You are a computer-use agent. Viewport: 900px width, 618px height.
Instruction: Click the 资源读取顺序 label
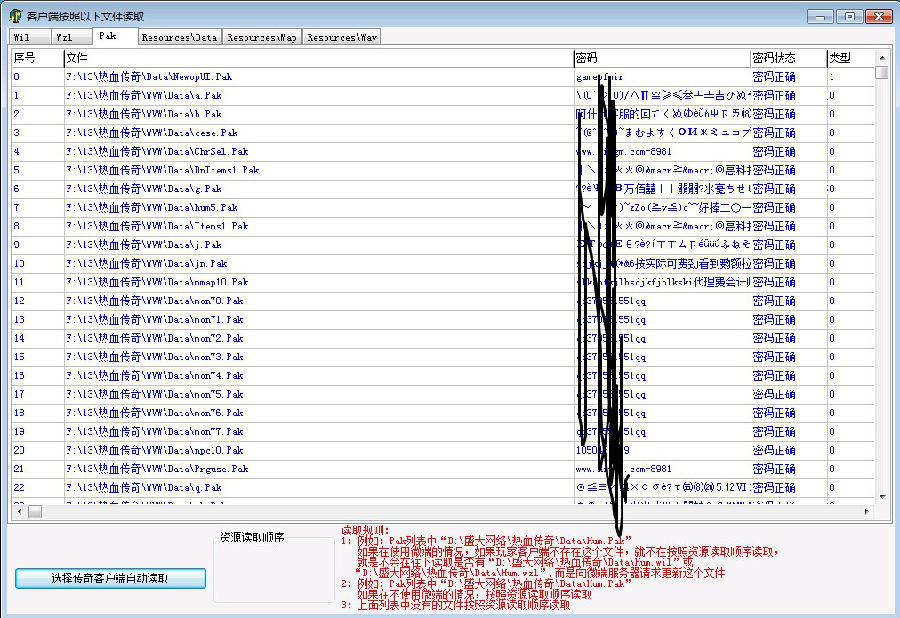tap(252, 537)
